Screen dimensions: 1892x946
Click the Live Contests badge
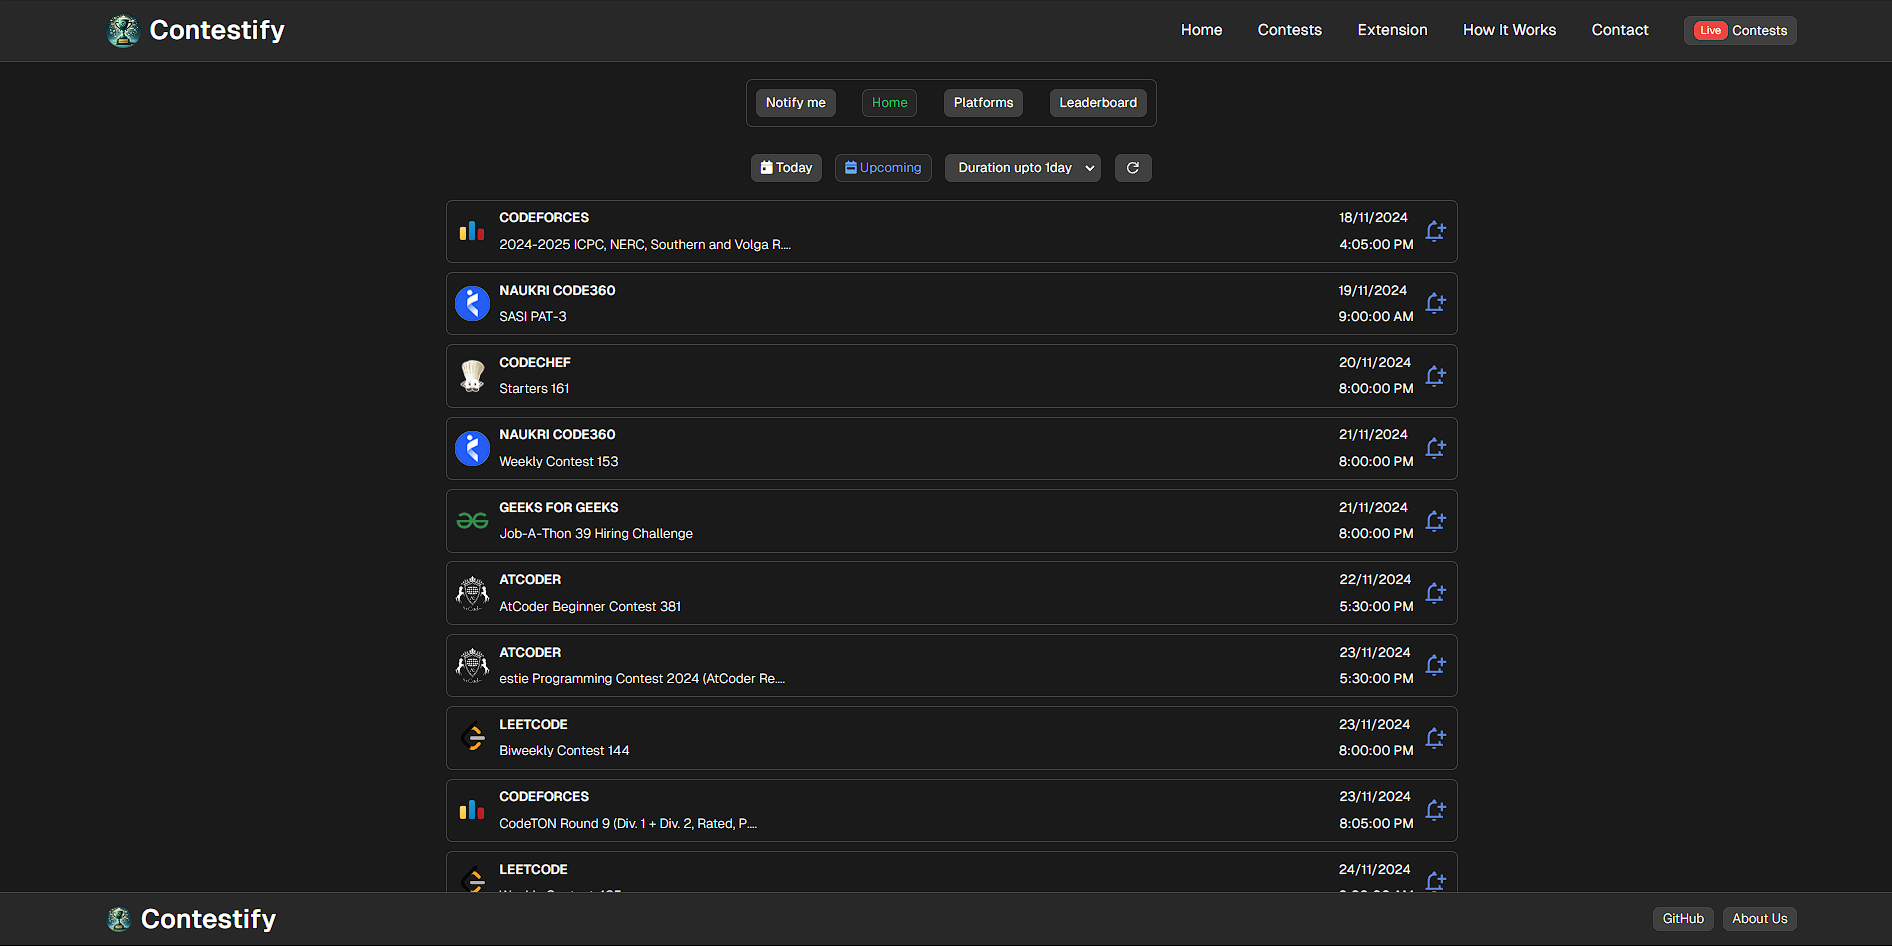[1739, 30]
